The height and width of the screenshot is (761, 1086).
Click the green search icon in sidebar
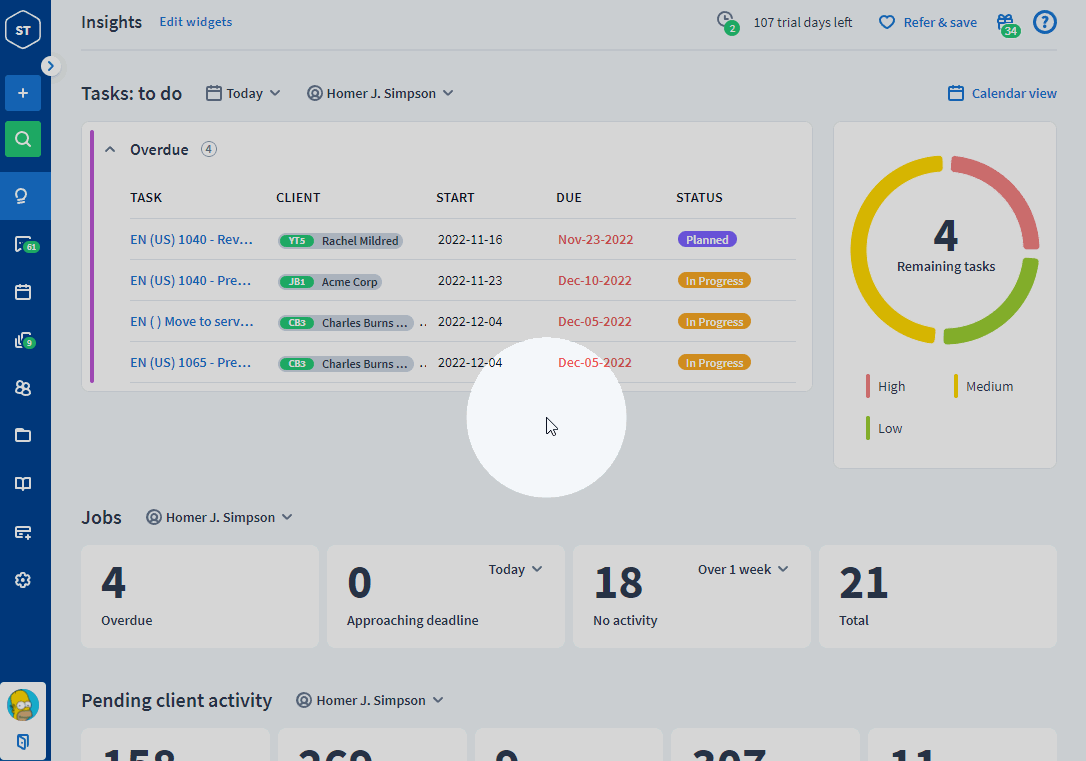click(x=23, y=139)
